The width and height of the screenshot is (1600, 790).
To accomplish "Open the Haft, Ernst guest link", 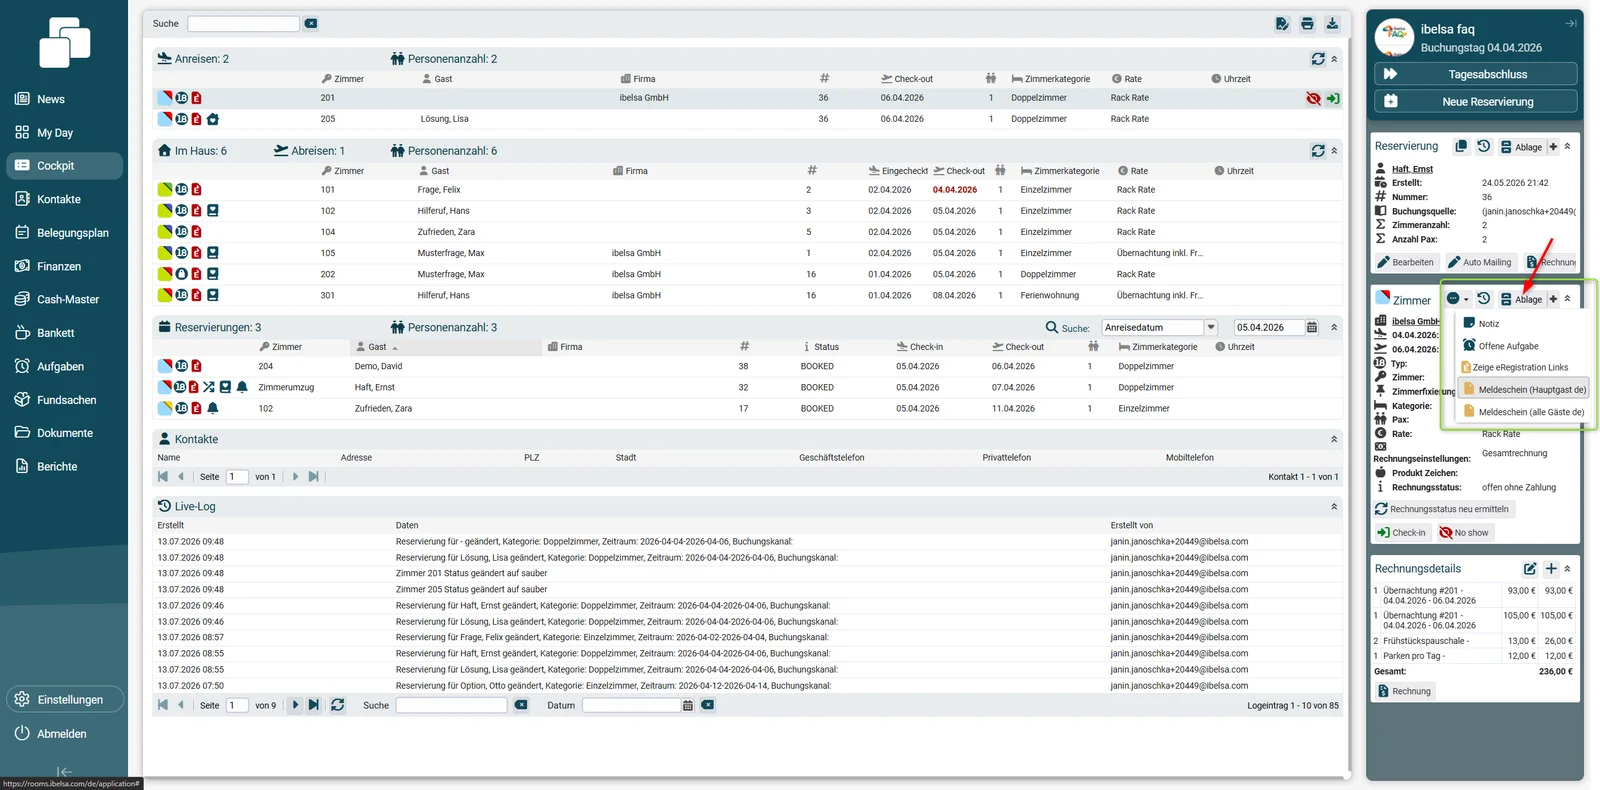I will 1412,169.
